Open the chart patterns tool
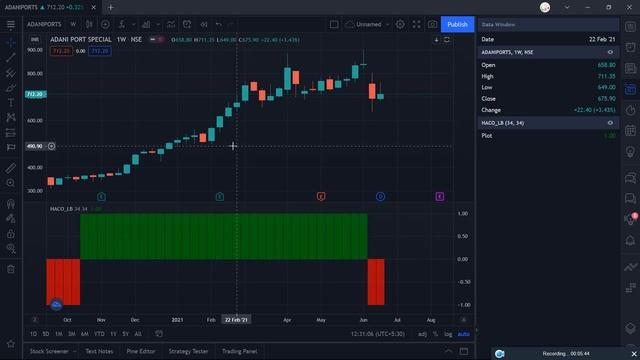 point(11,118)
